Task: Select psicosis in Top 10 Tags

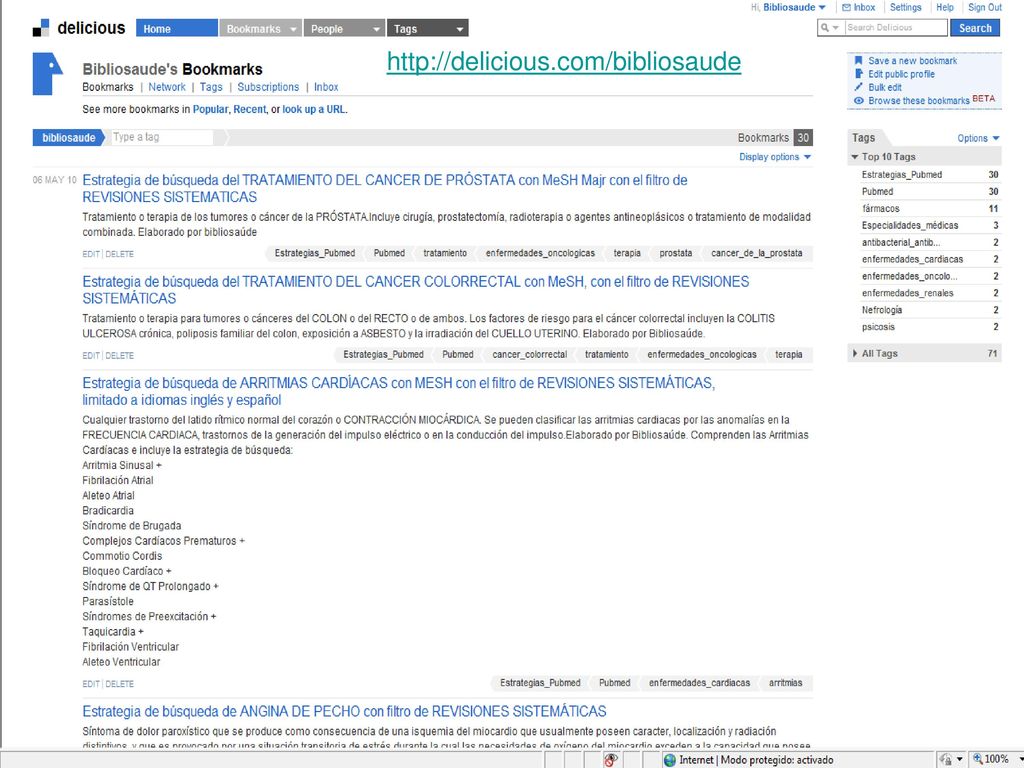Action: tap(878, 327)
